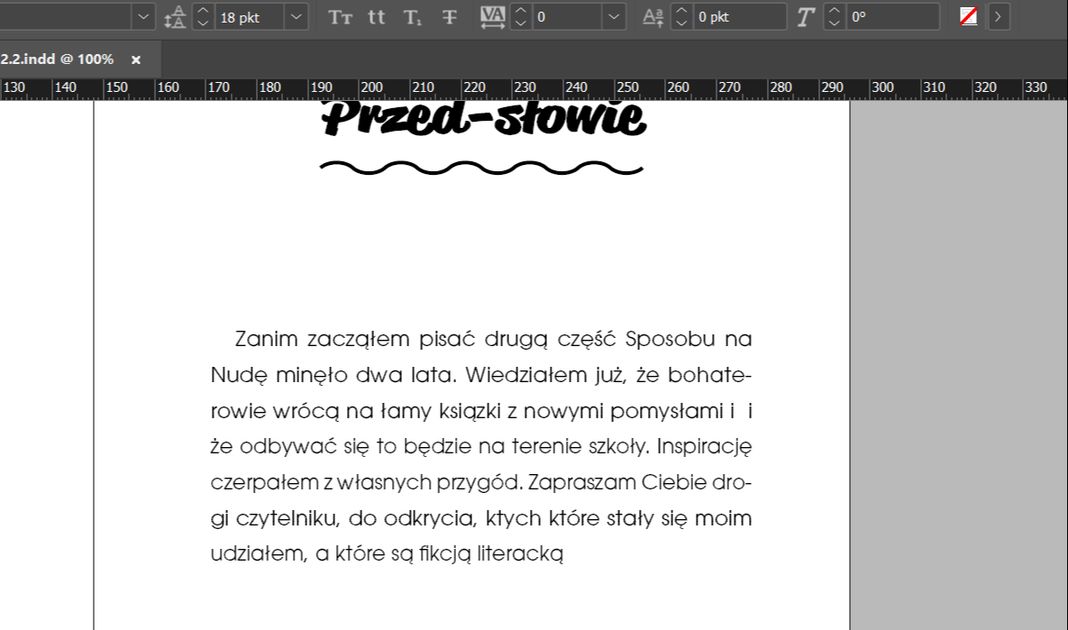Open the font dropdown arrow left of leading
The image size is (1068, 630).
tap(143, 17)
